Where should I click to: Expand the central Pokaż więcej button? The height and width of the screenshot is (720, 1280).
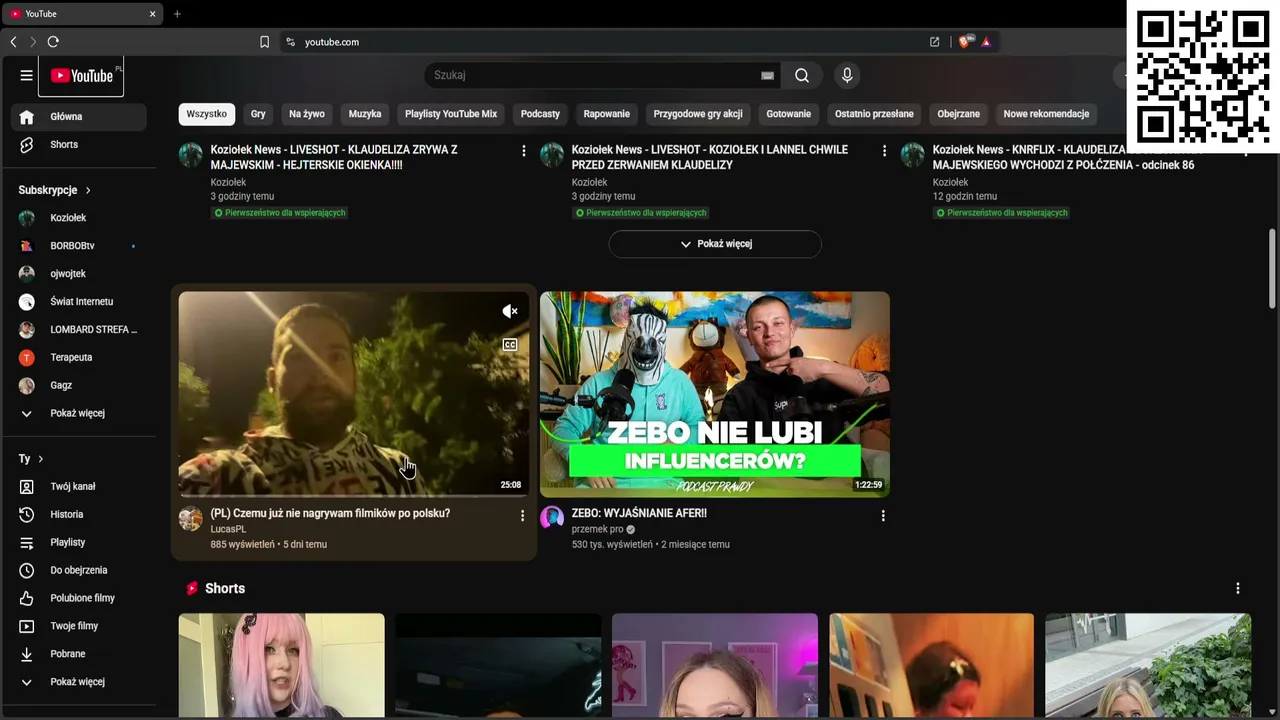715,244
